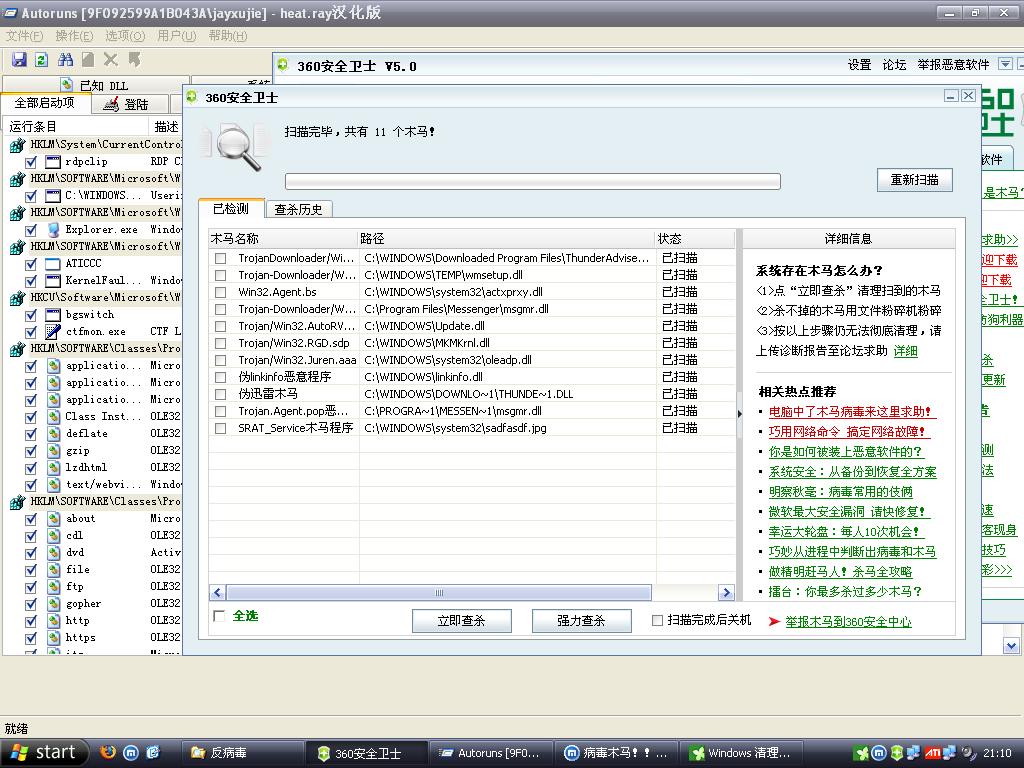Click the registry icon beside HKLM\System\CurrentControl
This screenshot has height=768, width=1024.
(17, 144)
